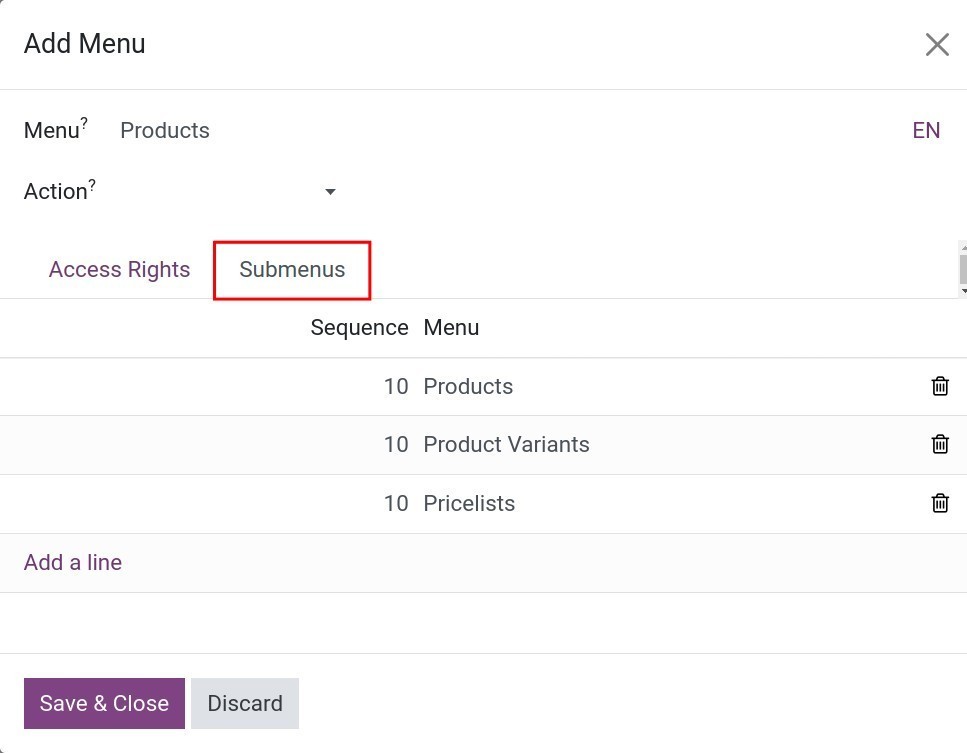
Task: Click Save & Close button
Action: click(x=104, y=703)
